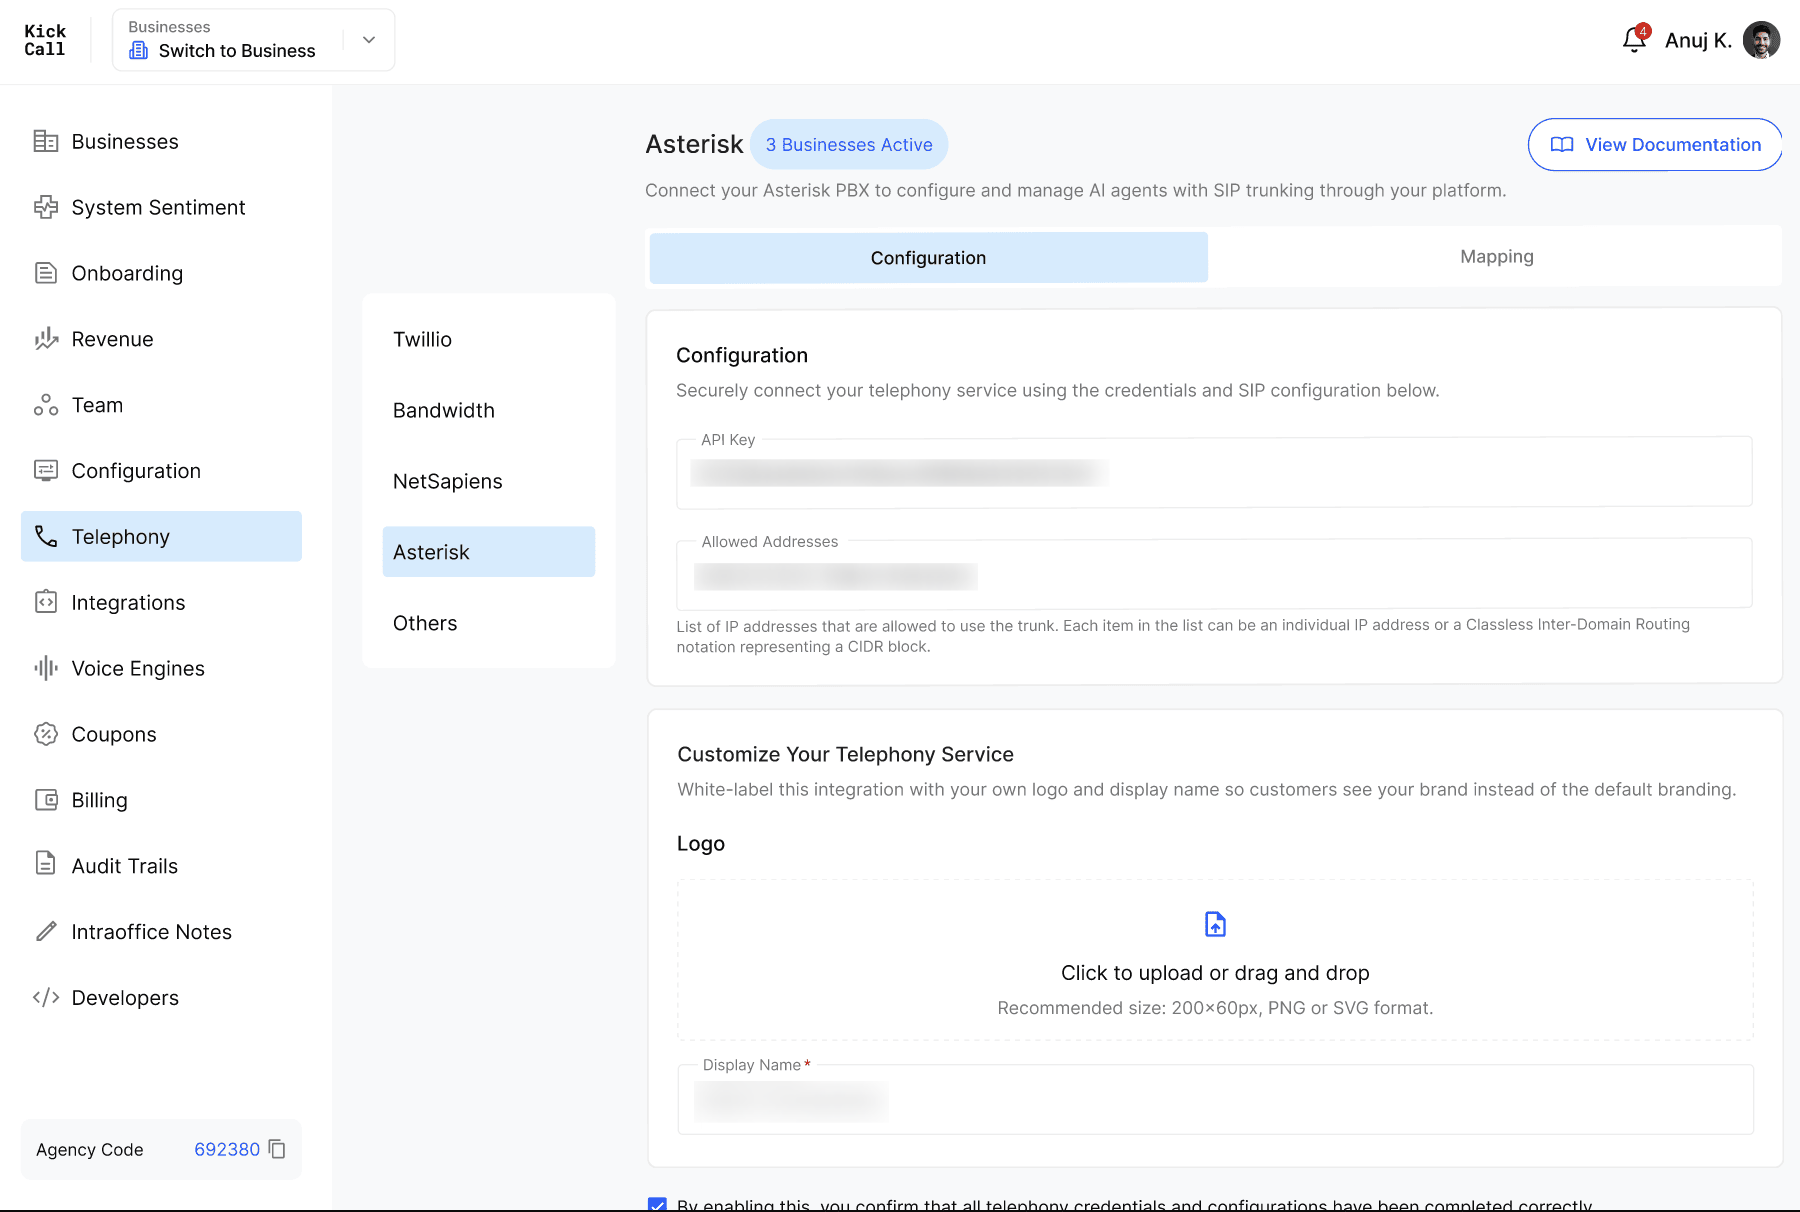The height and width of the screenshot is (1212, 1800).
Task: Click the Intraoffice Notes pencil icon
Action: pyautogui.click(x=46, y=931)
